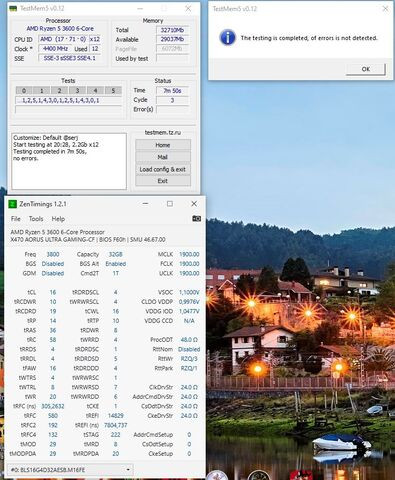Click the tMRDPDA value 20

[x=116, y=454]
